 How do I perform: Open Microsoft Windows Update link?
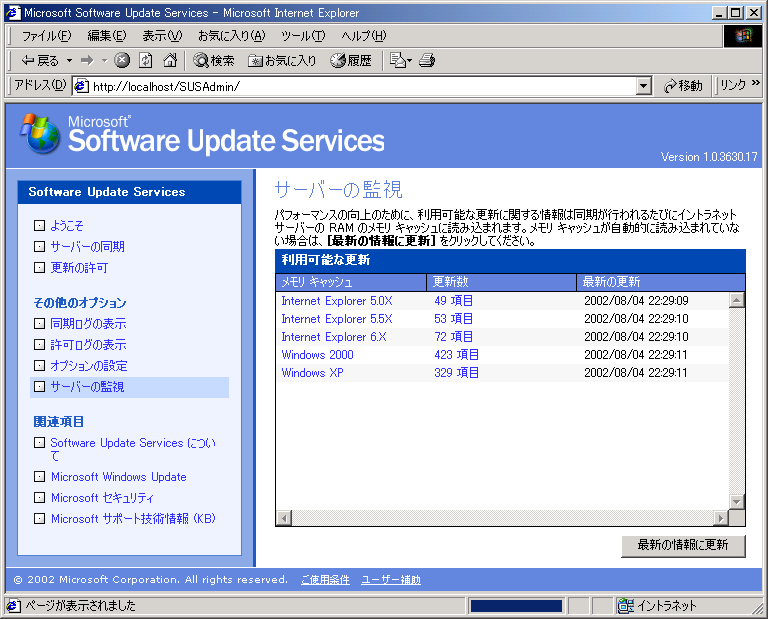click(119, 476)
